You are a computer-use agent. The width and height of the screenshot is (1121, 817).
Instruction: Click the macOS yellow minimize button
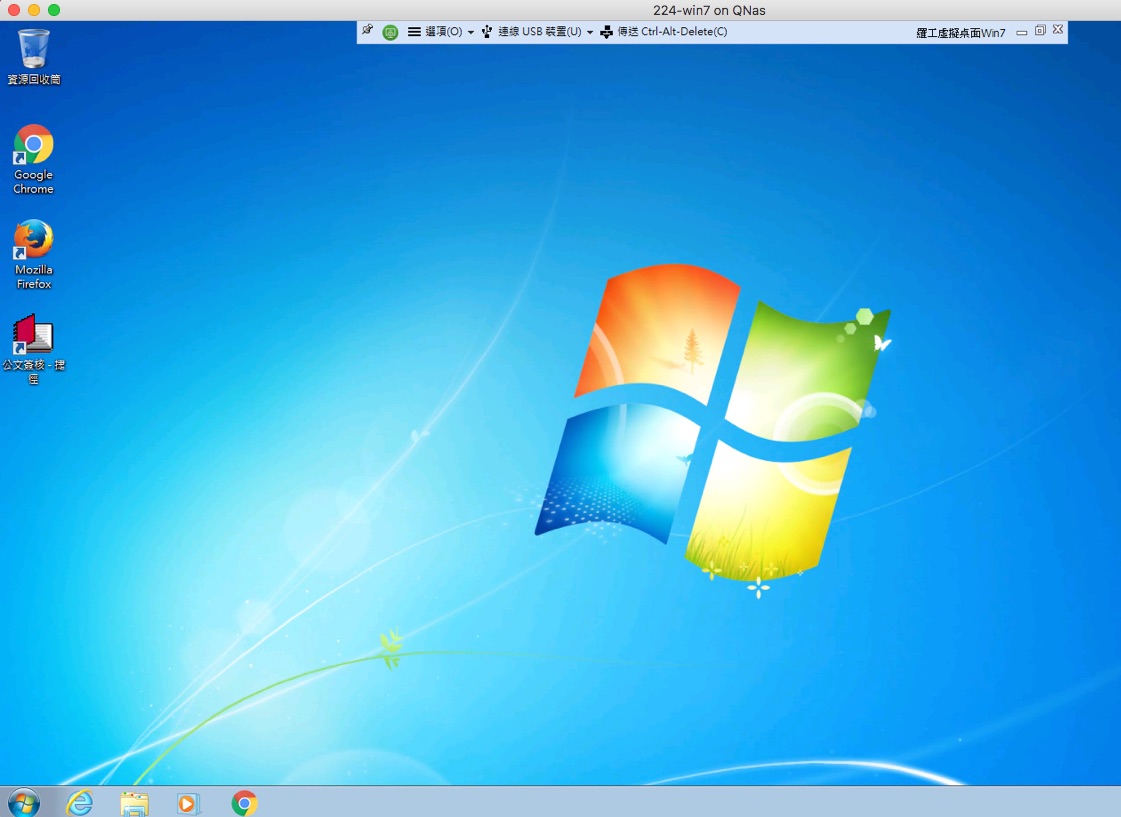(x=34, y=10)
